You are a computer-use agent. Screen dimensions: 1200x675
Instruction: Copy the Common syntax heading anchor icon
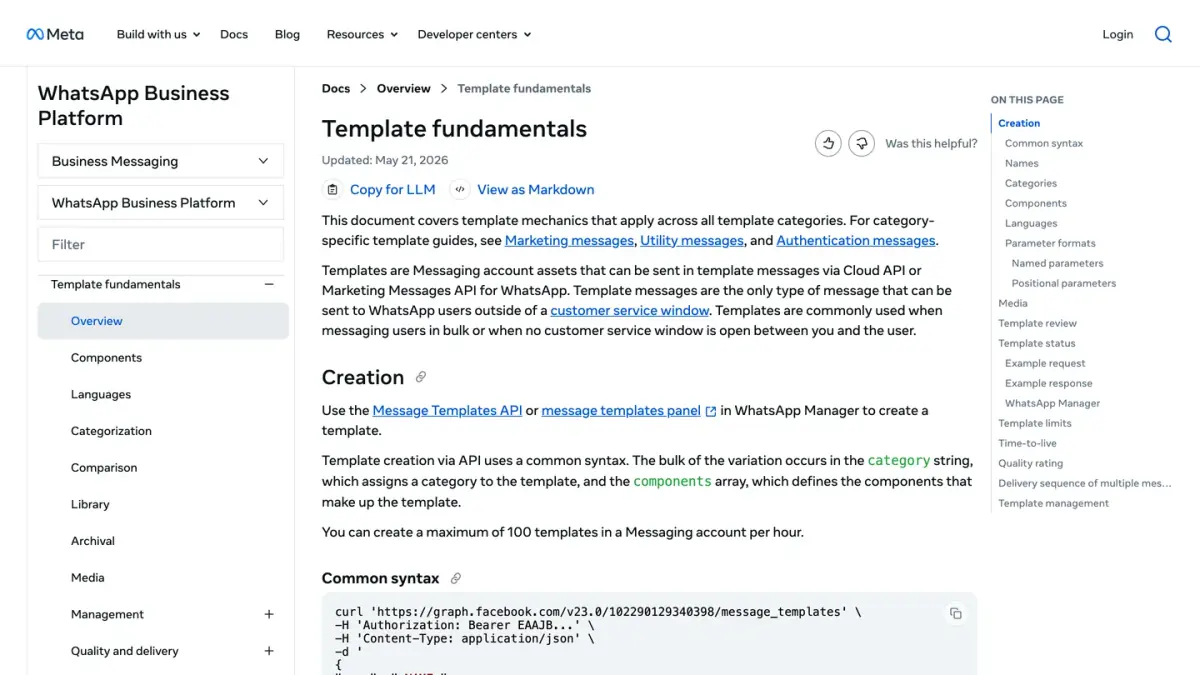click(x=456, y=578)
